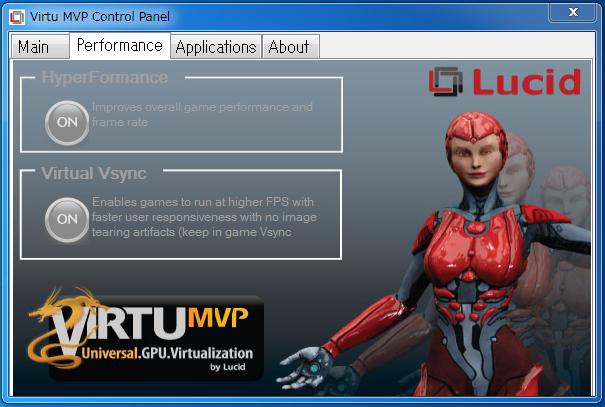Image resolution: width=605 pixels, height=407 pixels.
Task: Switch to the Main tab
Action: 40,47
